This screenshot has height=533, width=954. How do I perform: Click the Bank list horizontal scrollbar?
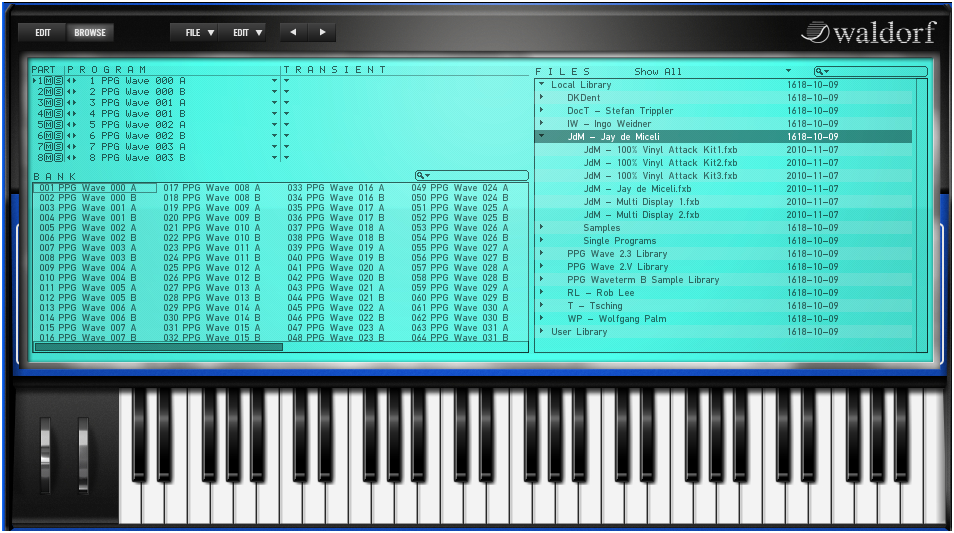(x=159, y=347)
